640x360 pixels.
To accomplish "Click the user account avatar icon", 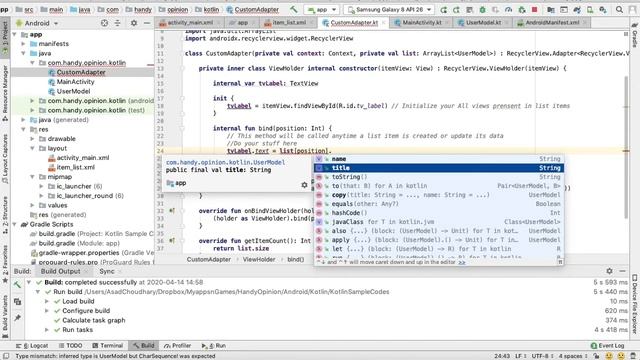I will [x=632, y=9].
